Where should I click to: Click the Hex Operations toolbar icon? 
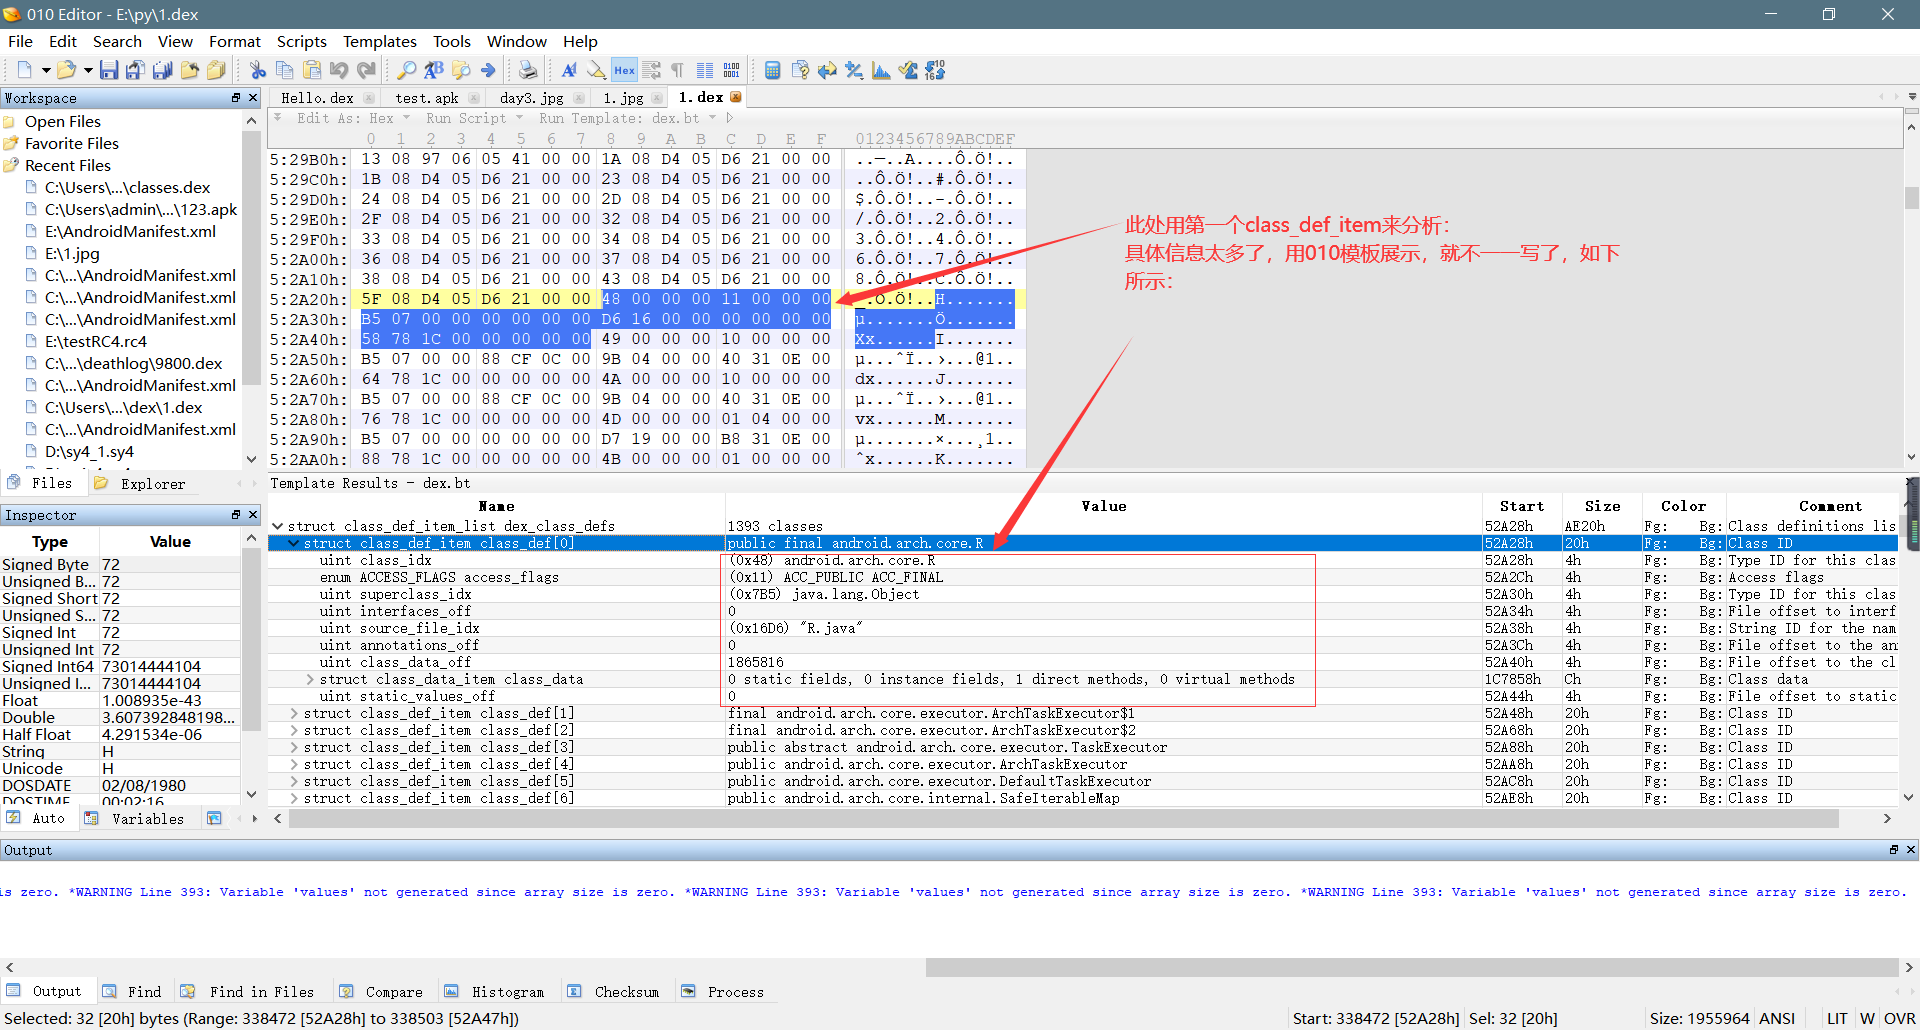coord(854,70)
